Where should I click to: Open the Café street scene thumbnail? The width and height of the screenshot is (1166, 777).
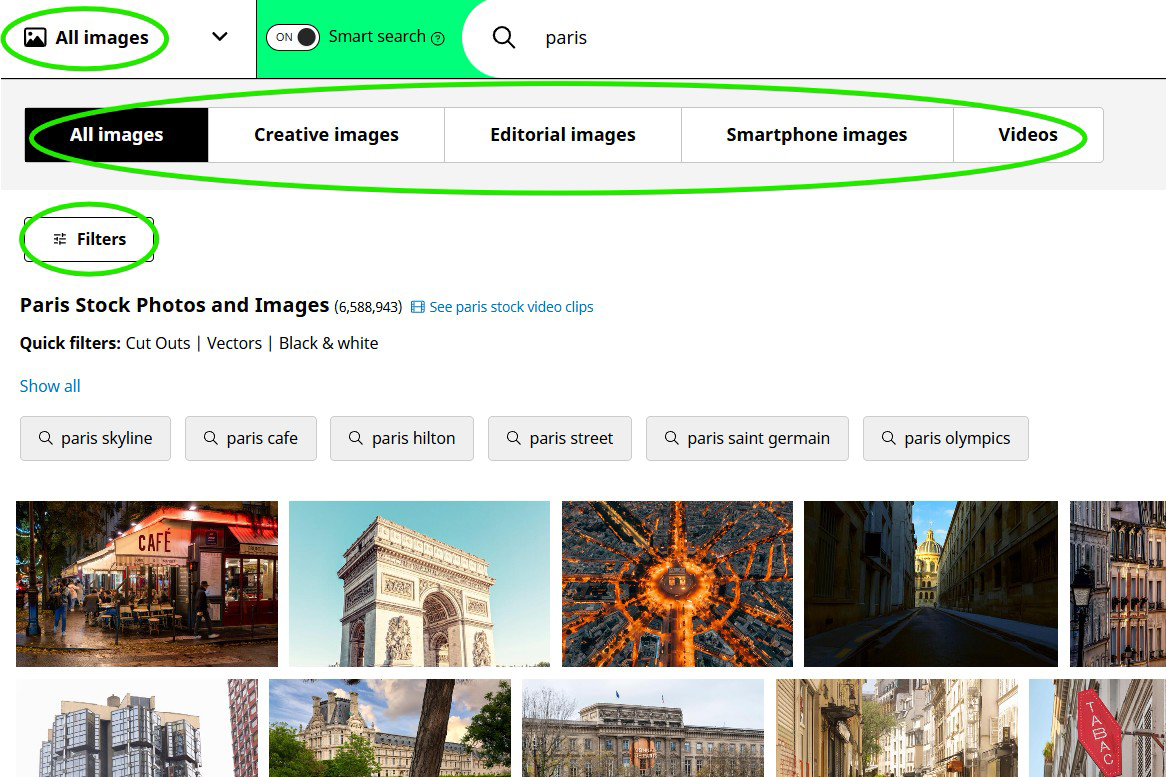click(x=147, y=584)
